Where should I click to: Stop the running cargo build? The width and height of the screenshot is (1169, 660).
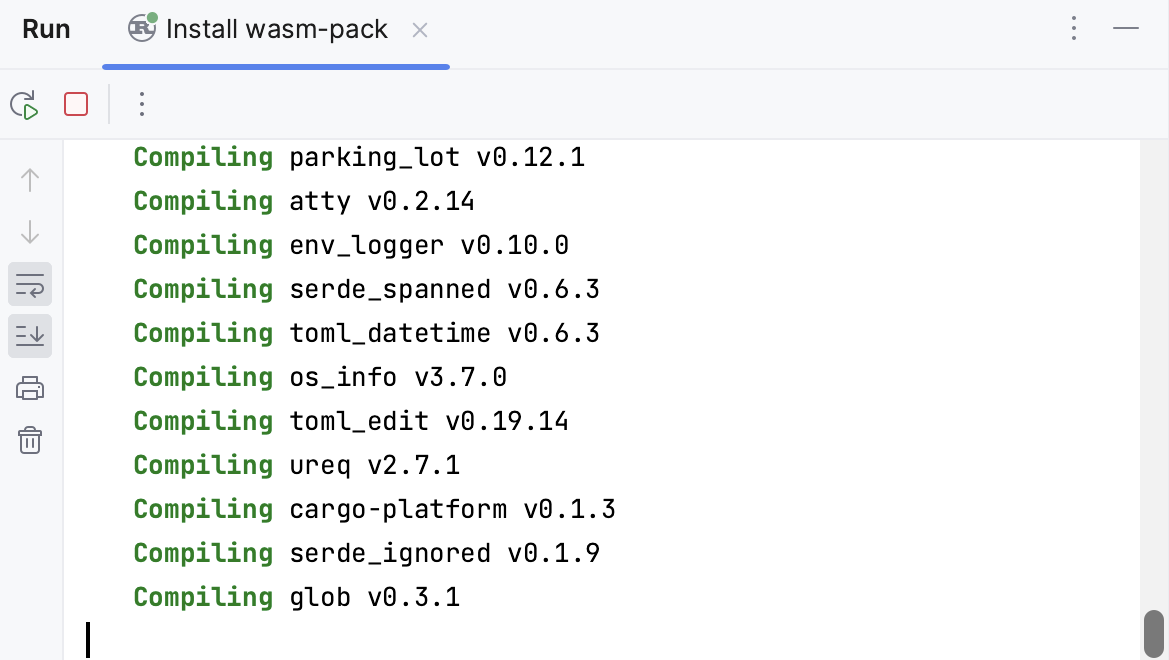pyautogui.click(x=75, y=104)
